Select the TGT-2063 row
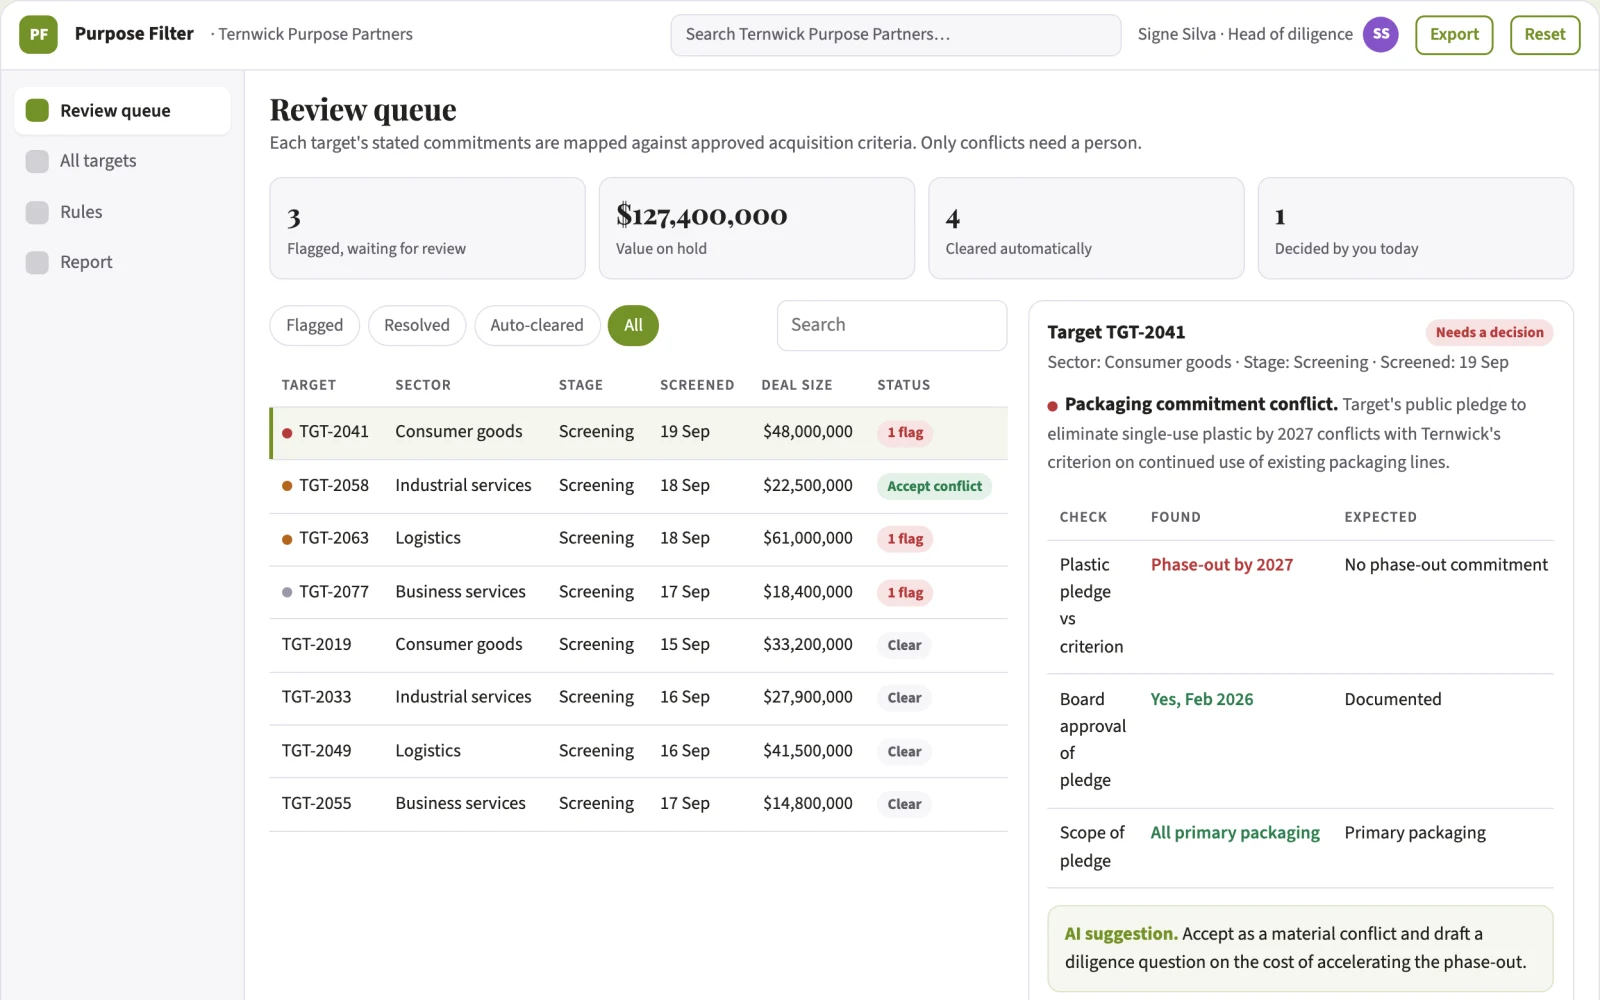 (x=639, y=539)
